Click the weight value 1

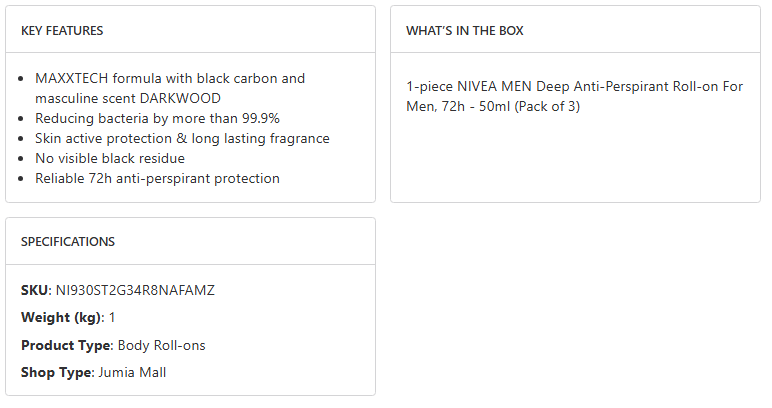click(113, 318)
